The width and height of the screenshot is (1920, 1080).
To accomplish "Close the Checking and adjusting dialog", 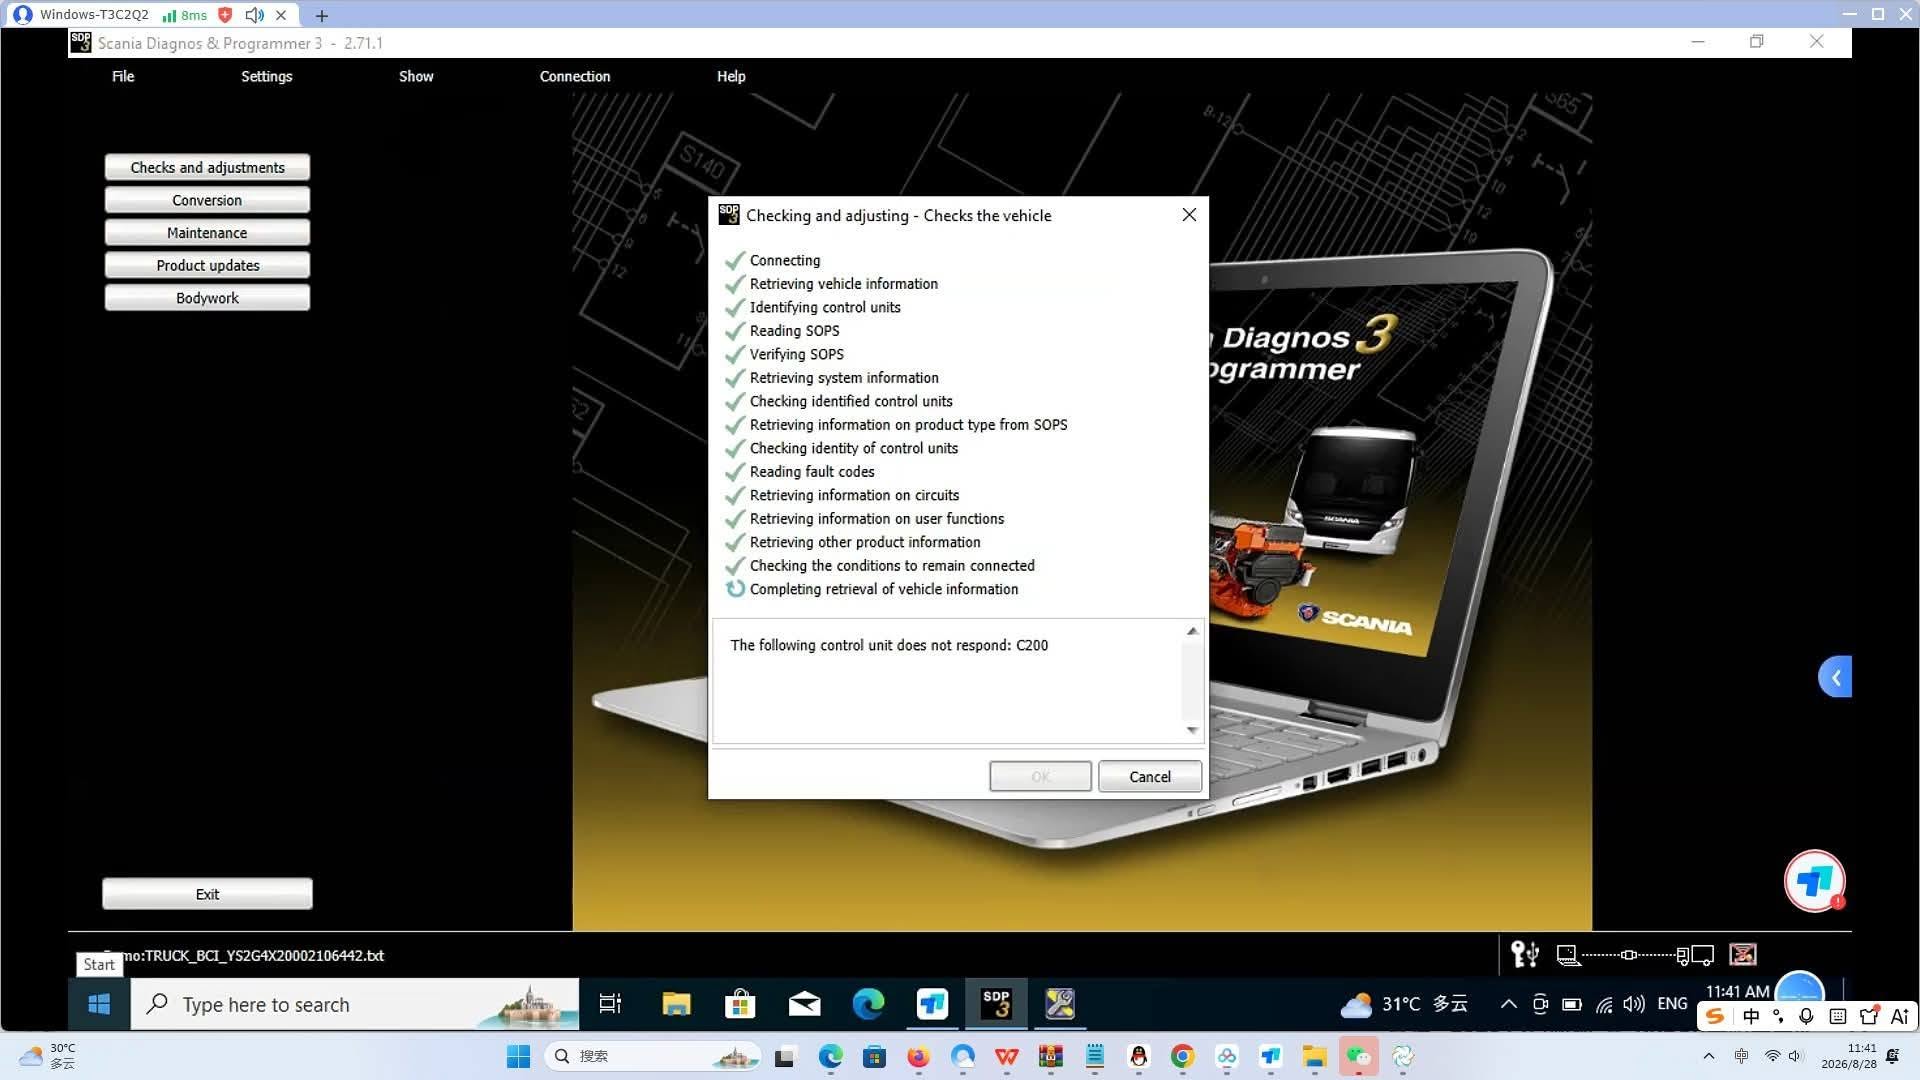I will [1189, 215].
